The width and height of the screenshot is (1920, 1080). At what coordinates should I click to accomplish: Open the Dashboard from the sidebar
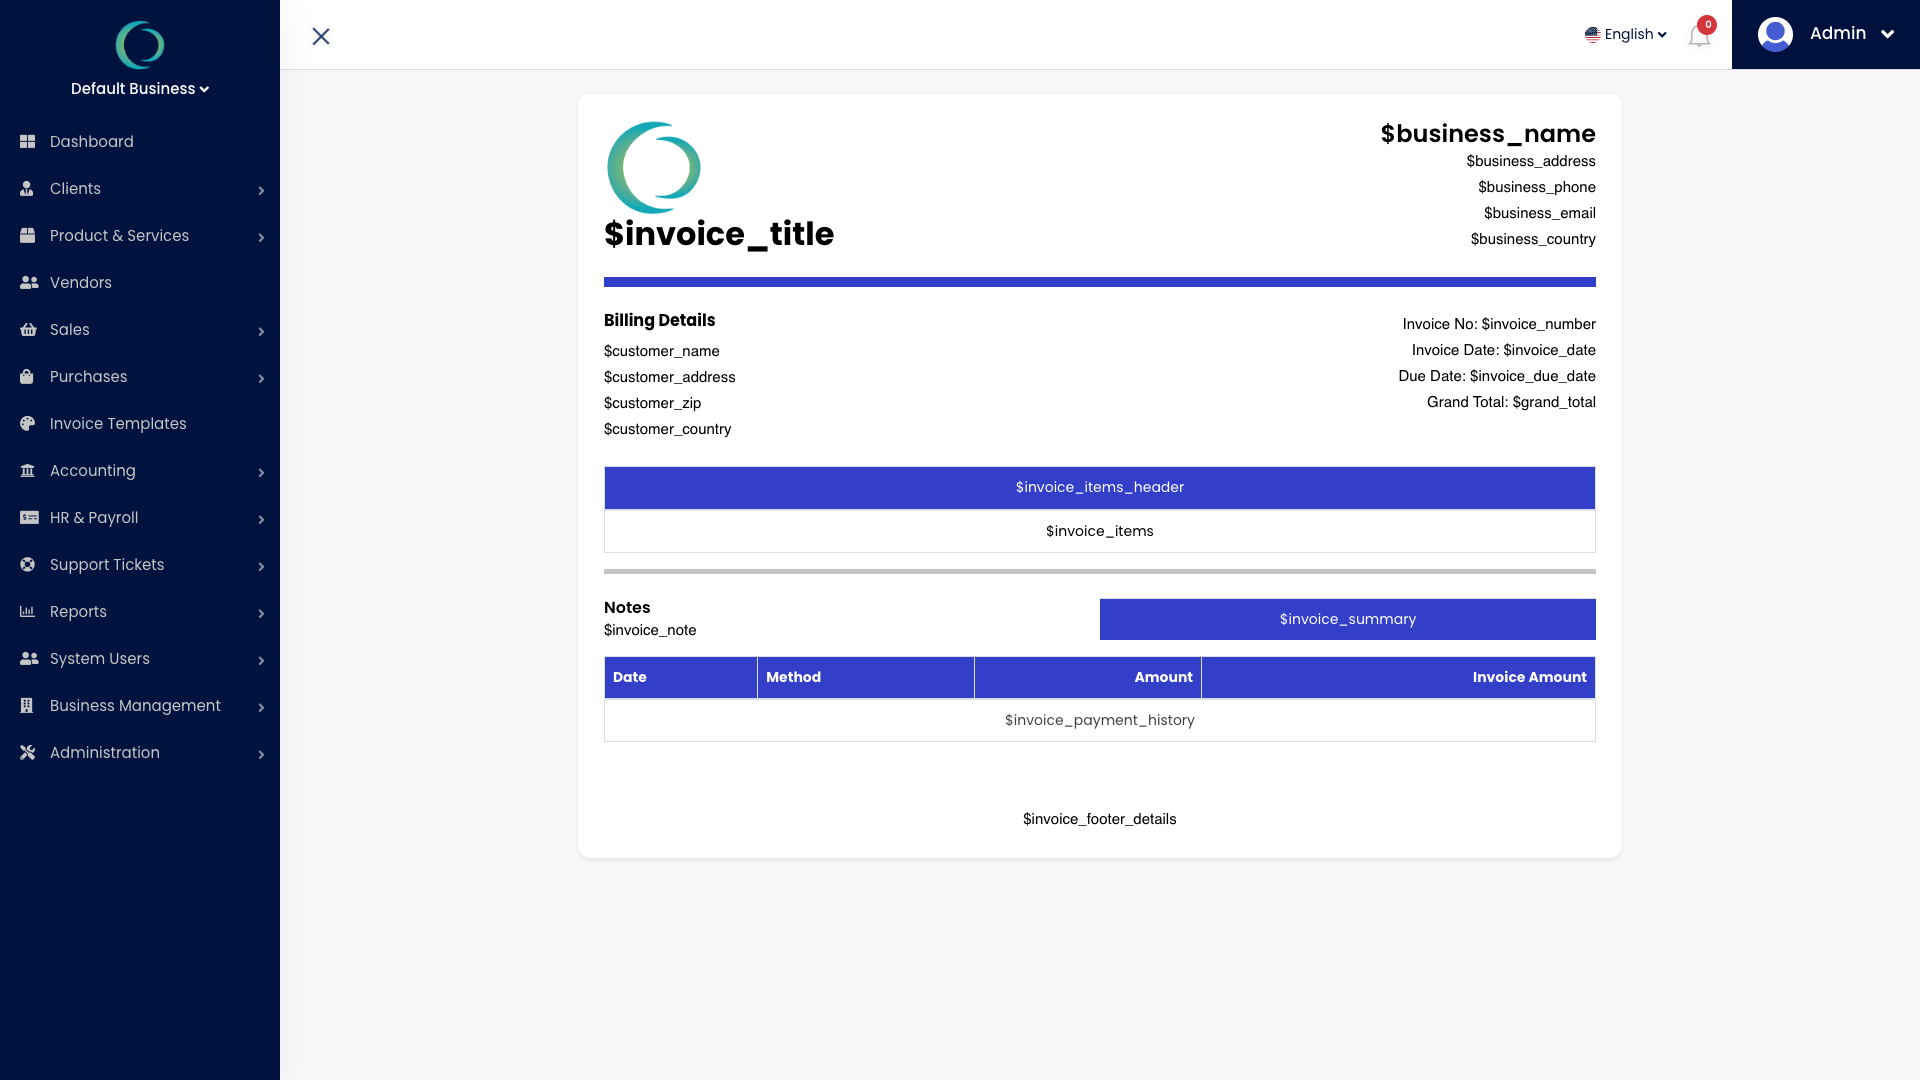pyautogui.click(x=92, y=141)
